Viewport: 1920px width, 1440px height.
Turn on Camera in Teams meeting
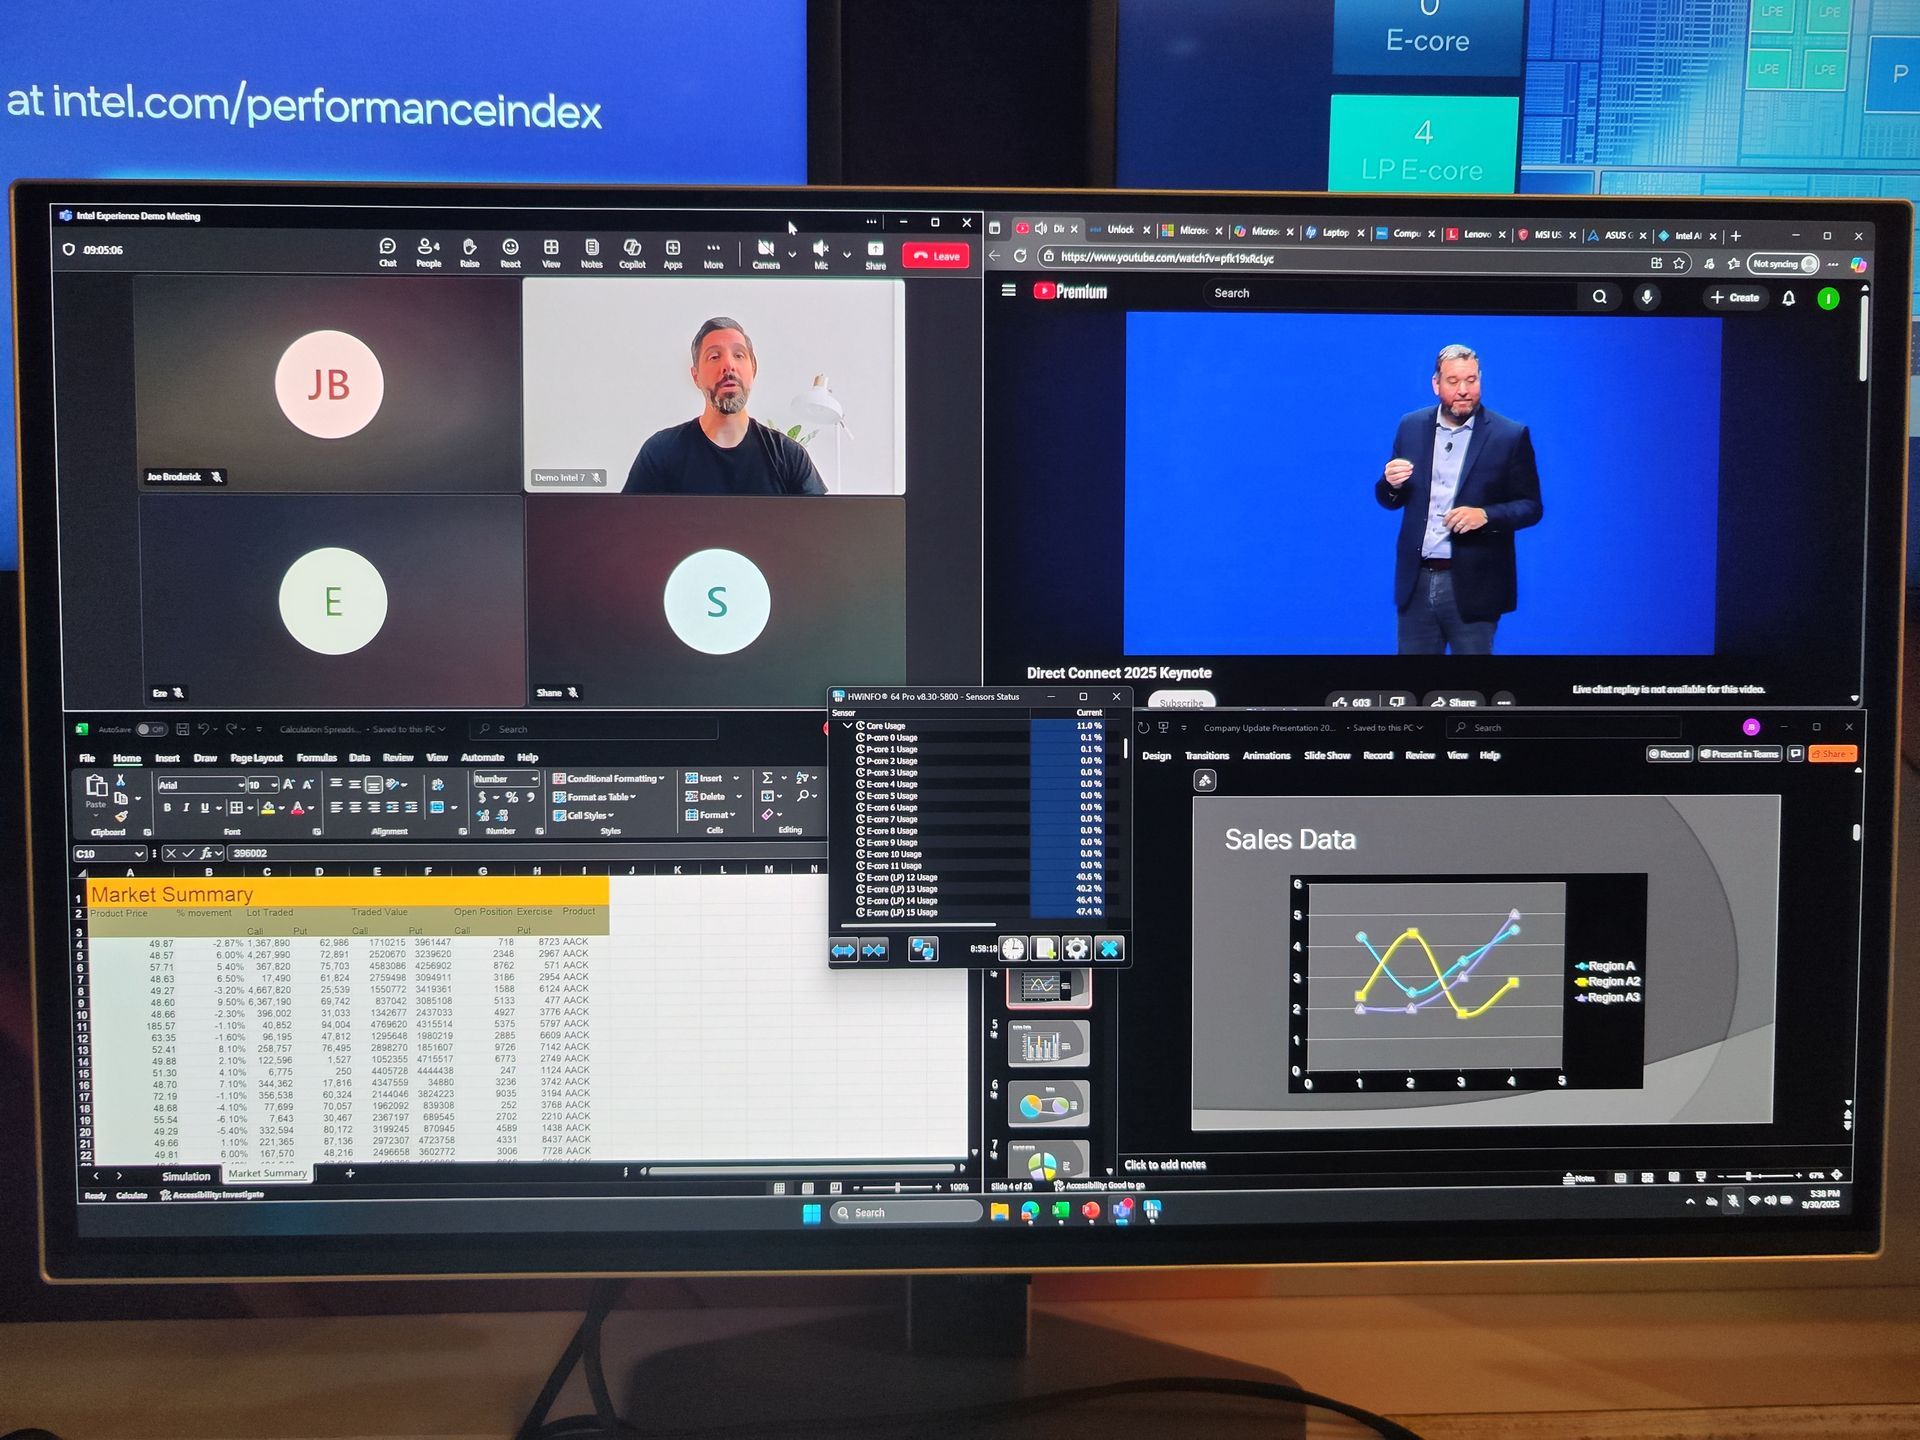point(766,253)
